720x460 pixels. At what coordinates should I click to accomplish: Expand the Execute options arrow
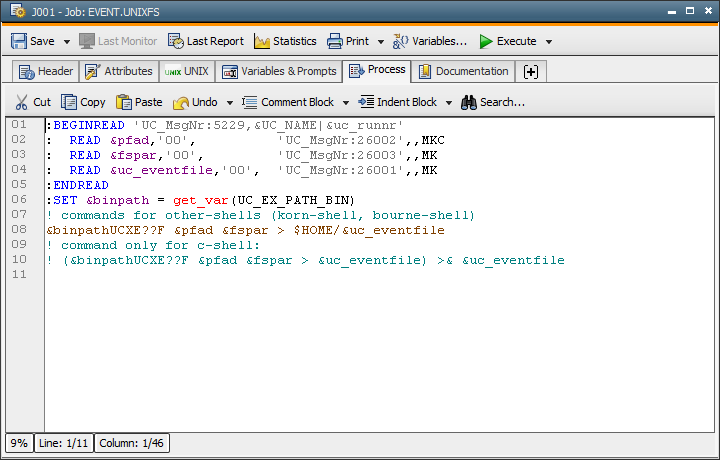549,42
